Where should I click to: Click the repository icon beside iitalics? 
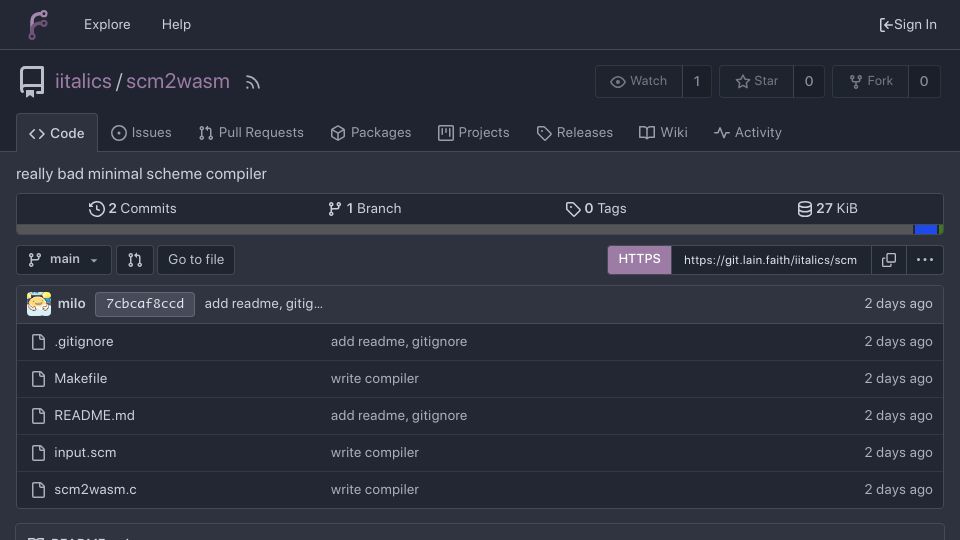coord(32,81)
